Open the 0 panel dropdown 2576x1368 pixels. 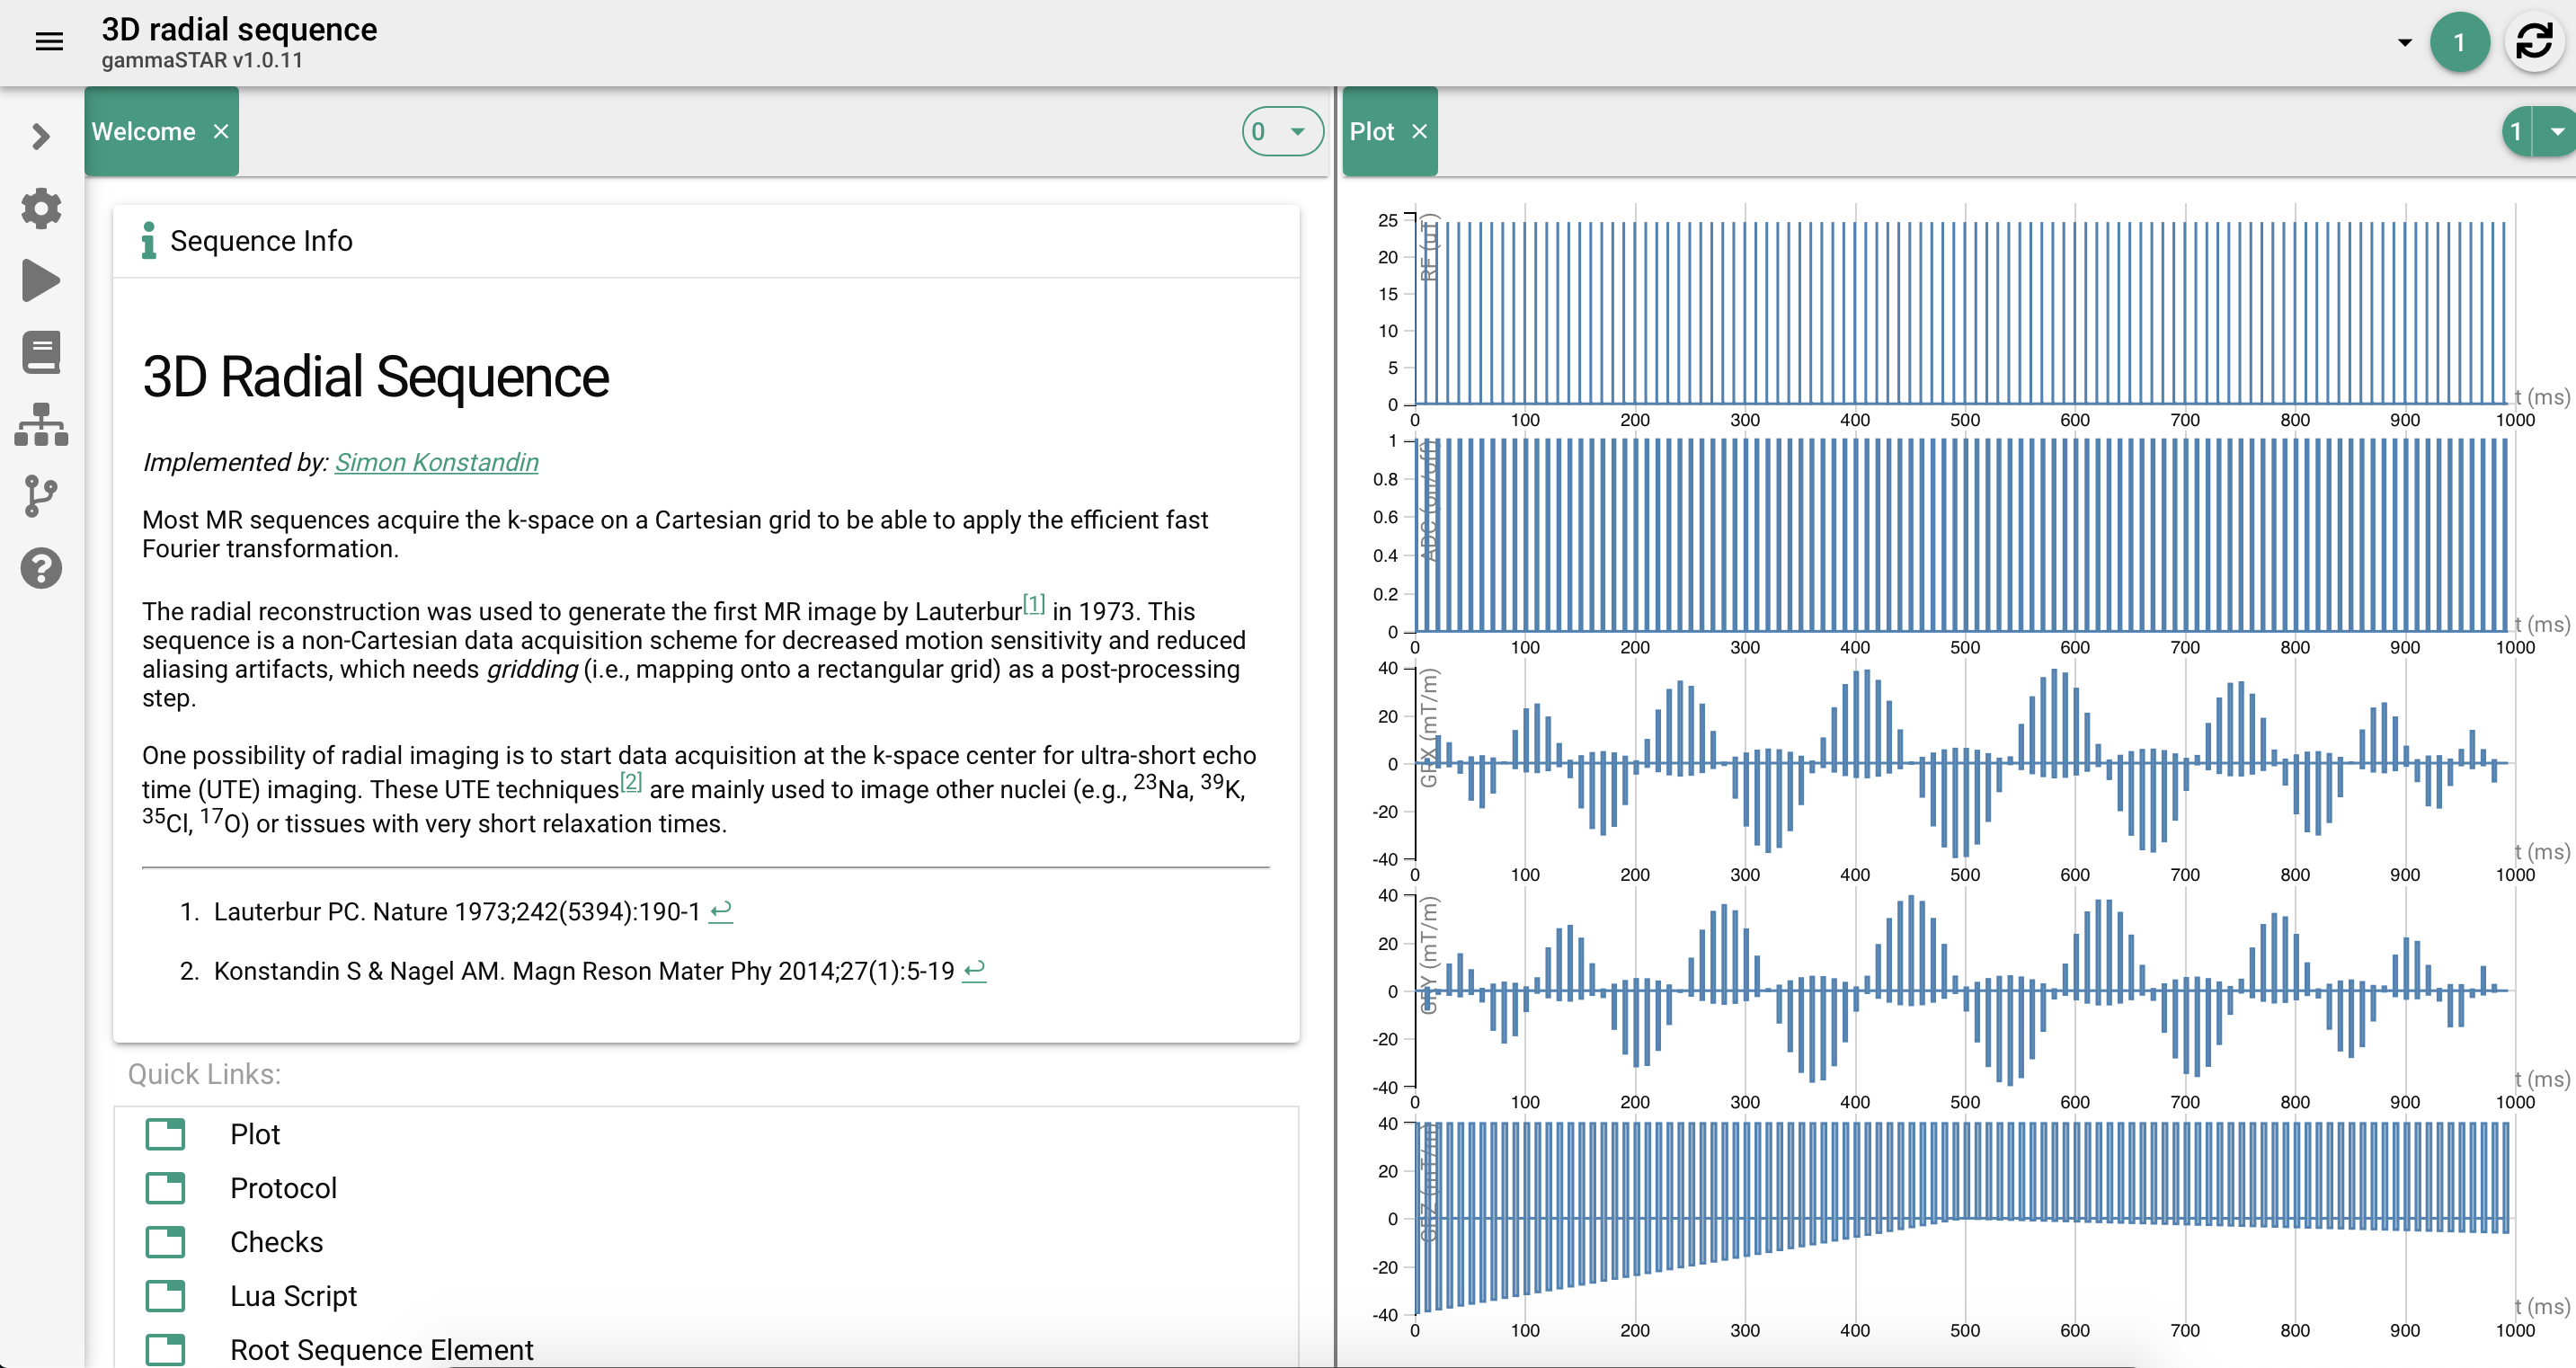click(1282, 131)
